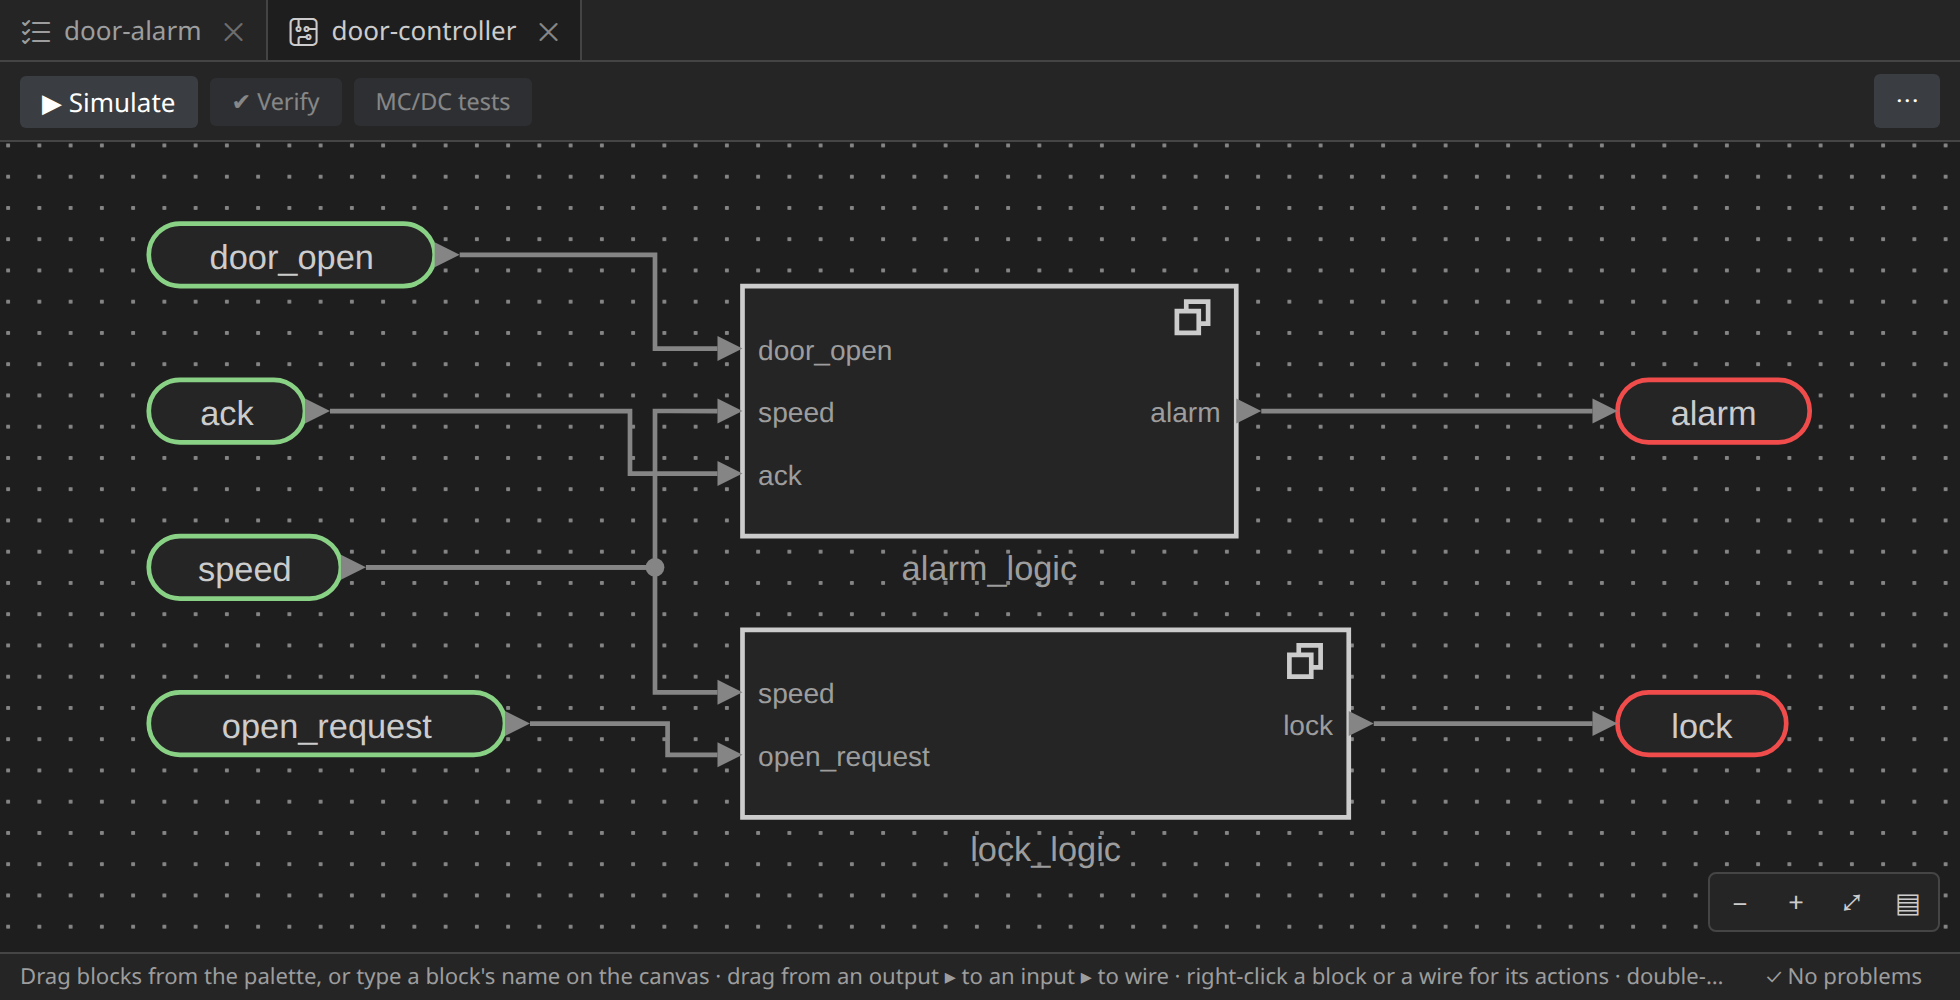The width and height of the screenshot is (1960, 1000).
Task: Close the door-controller tab
Action: [548, 32]
